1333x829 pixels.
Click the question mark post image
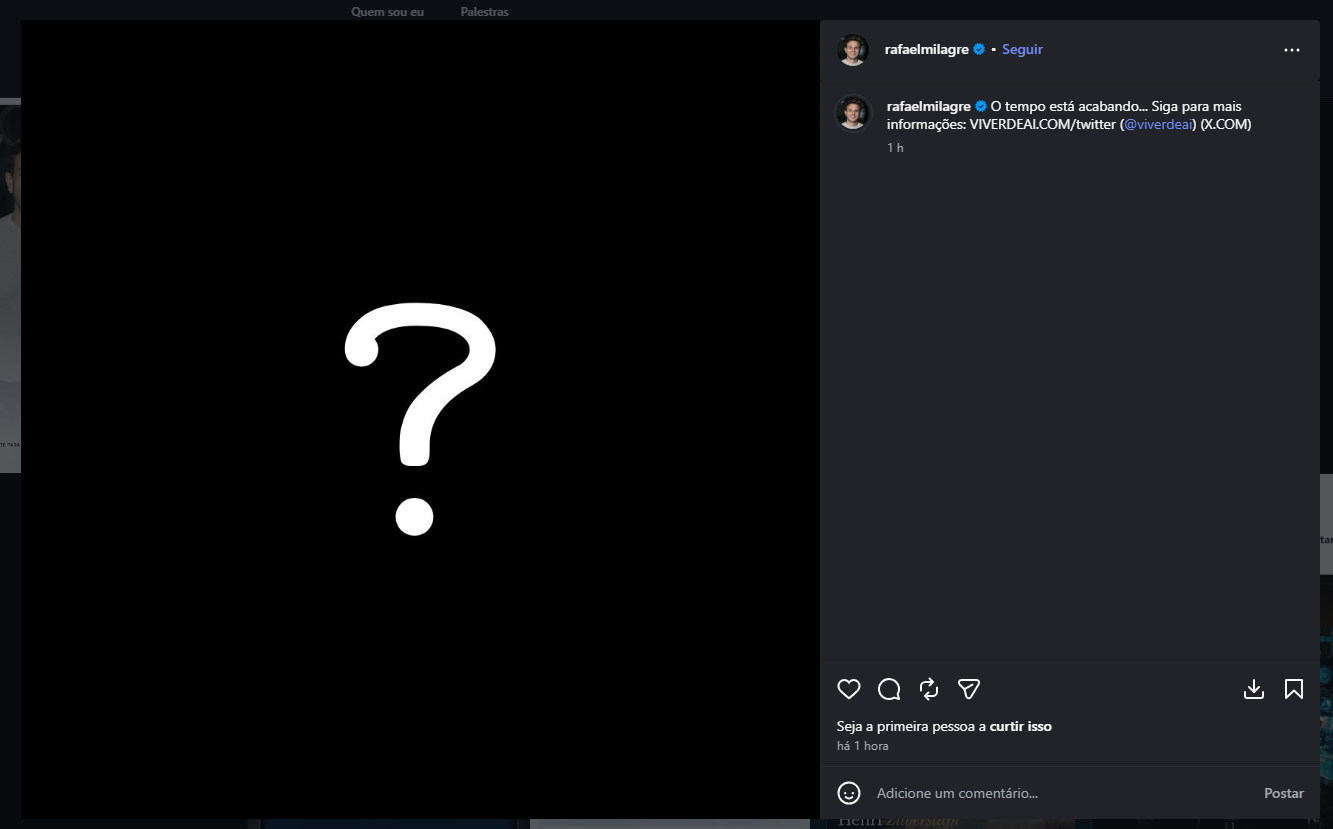(x=420, y=420)
